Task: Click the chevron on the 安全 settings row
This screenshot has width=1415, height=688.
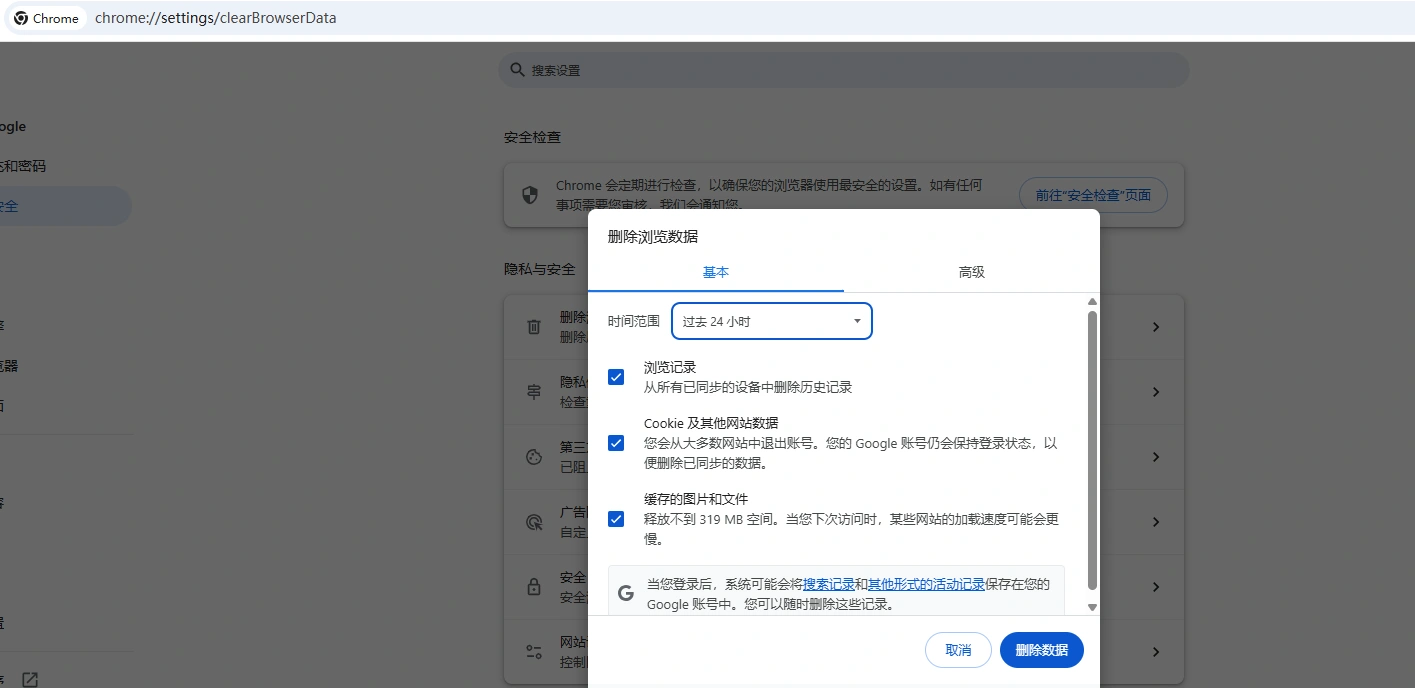Action: click(1155, 586)
